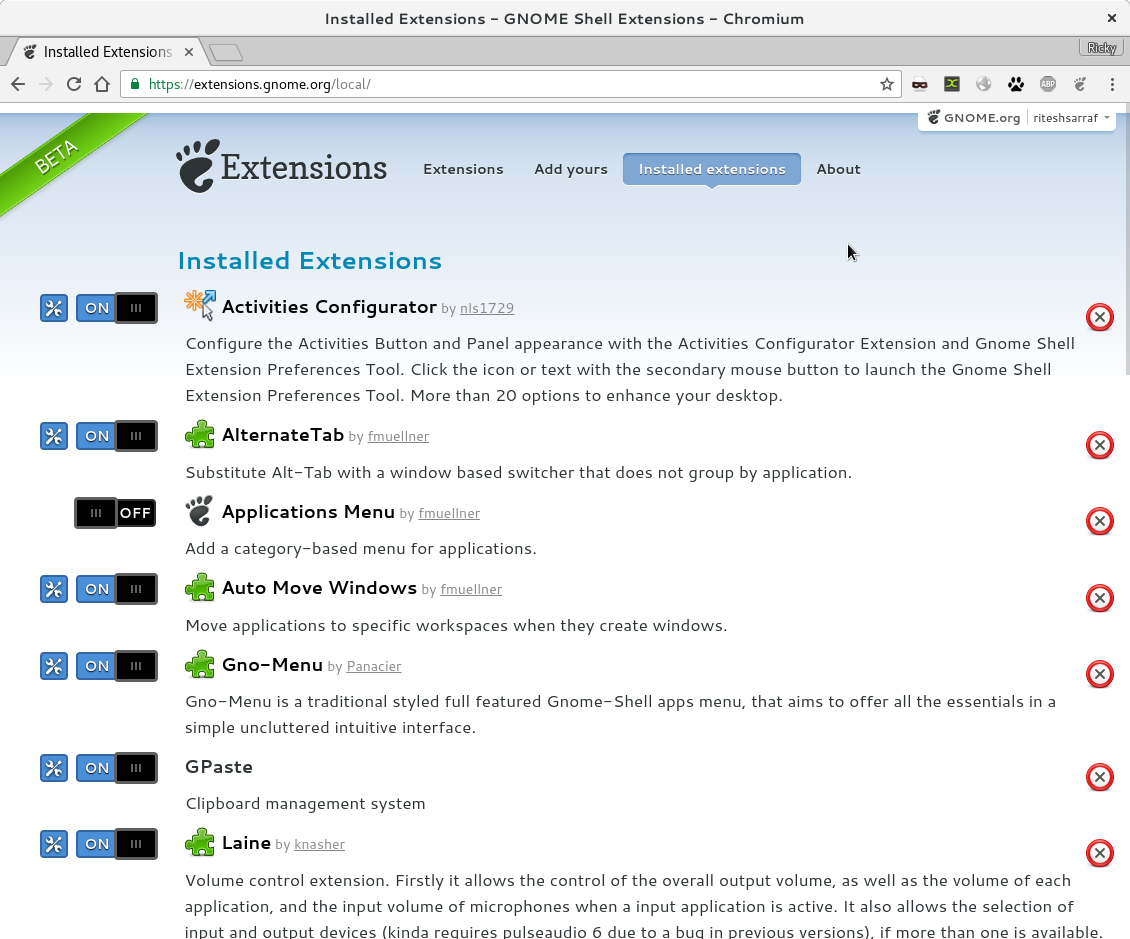The height and width of the screenshot is (939, 1130).
Task: Open the About page
Action: point(838,169)
